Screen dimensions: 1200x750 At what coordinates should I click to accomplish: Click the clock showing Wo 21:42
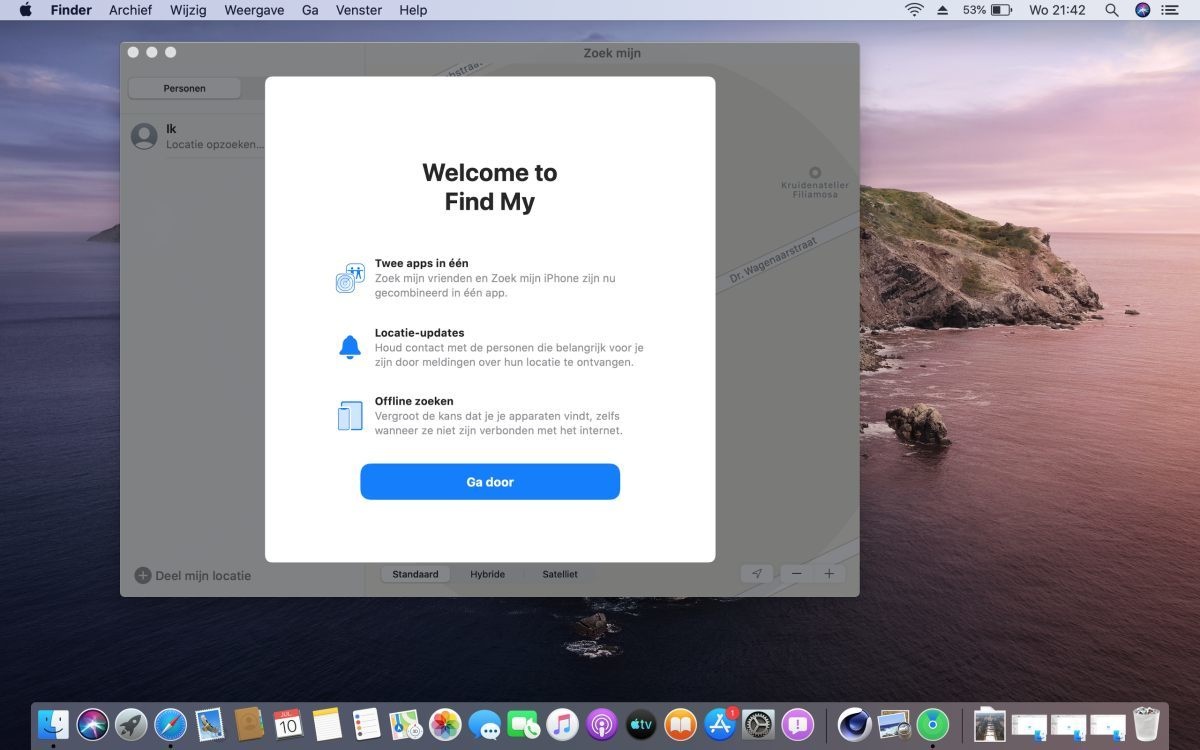[1057, 10]
